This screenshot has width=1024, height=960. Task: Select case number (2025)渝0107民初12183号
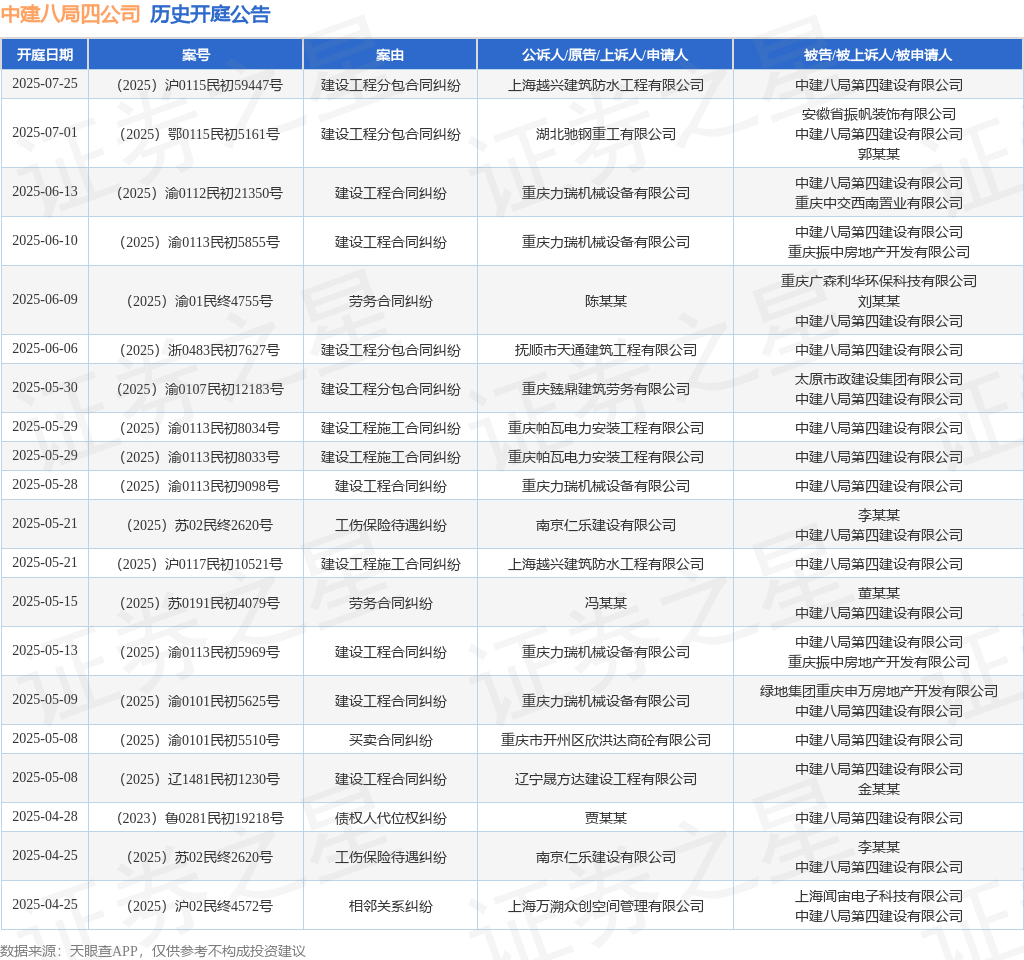tap(199, 389)
